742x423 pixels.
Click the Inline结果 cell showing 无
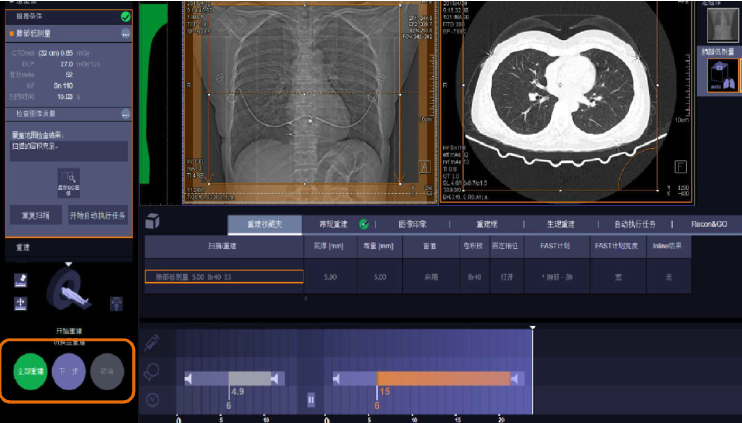click(x=669, y=277)
